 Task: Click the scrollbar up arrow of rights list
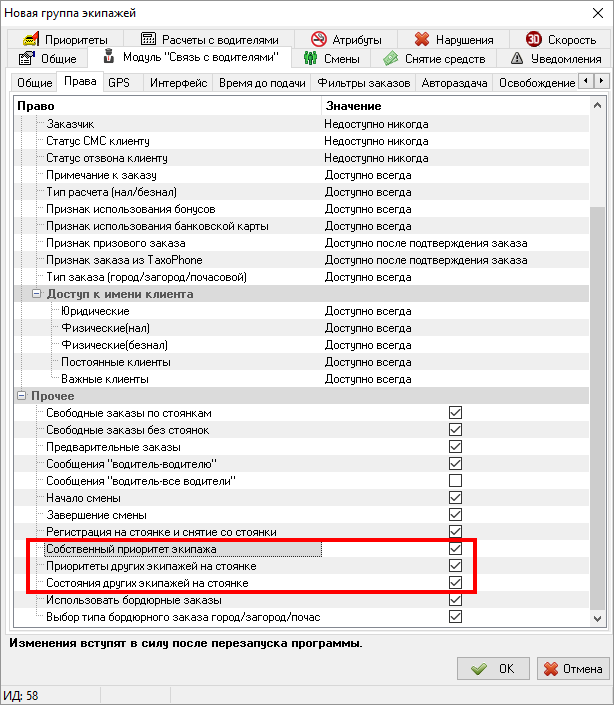click(597, 106)
